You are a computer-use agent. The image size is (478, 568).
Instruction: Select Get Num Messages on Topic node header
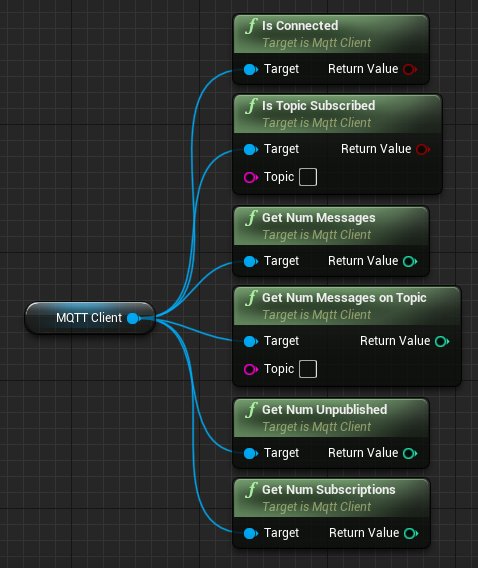pyautogui.click(x=347, y=306)
